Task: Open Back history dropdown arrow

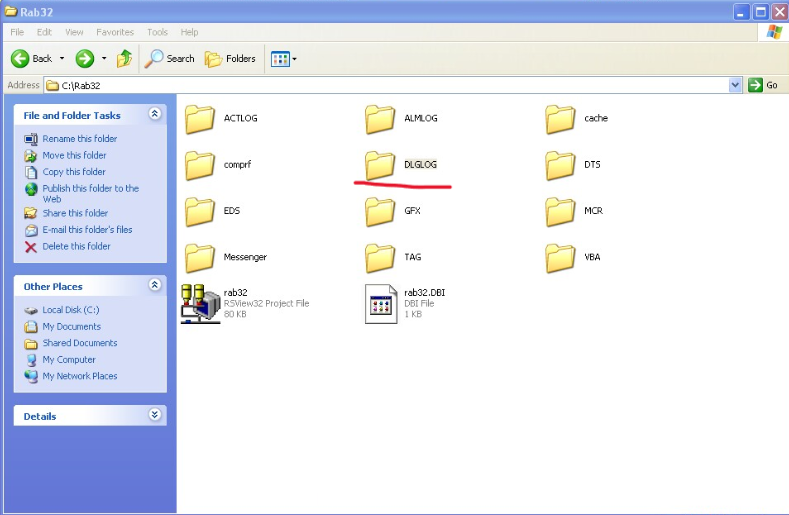Action: (x=62, y=59)
